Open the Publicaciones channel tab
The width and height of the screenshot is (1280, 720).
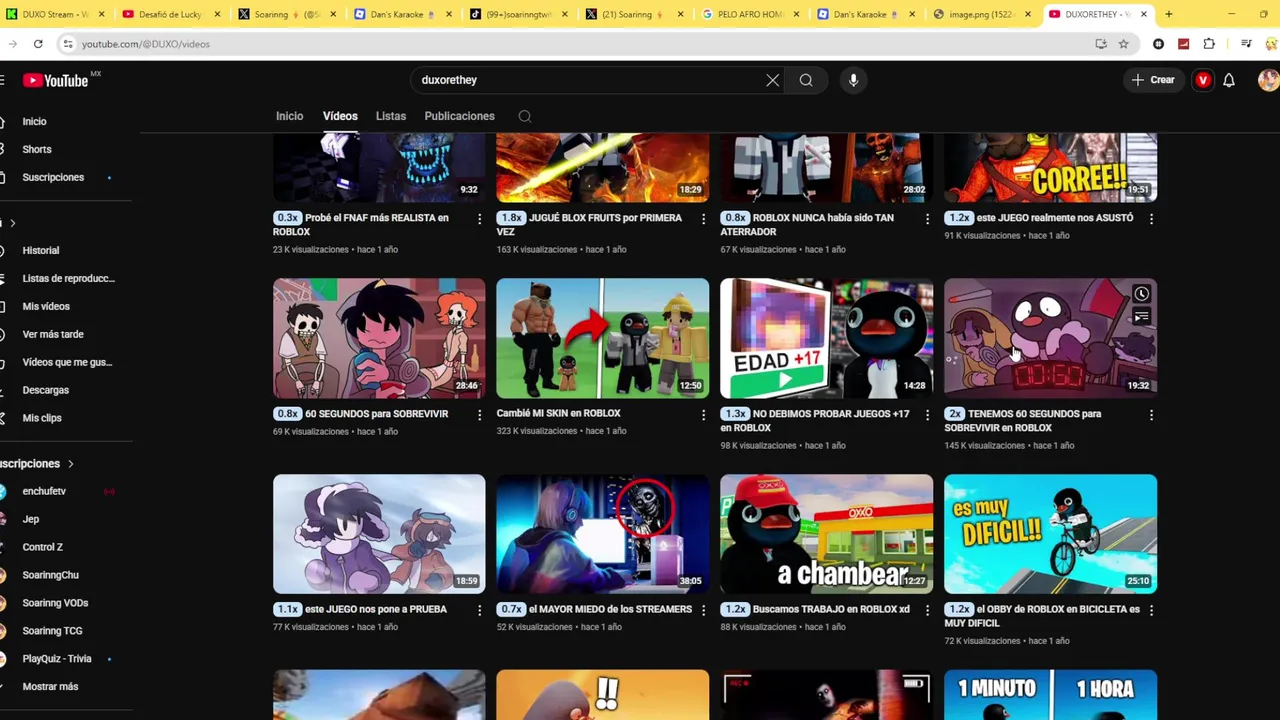[x=459, y=116]
